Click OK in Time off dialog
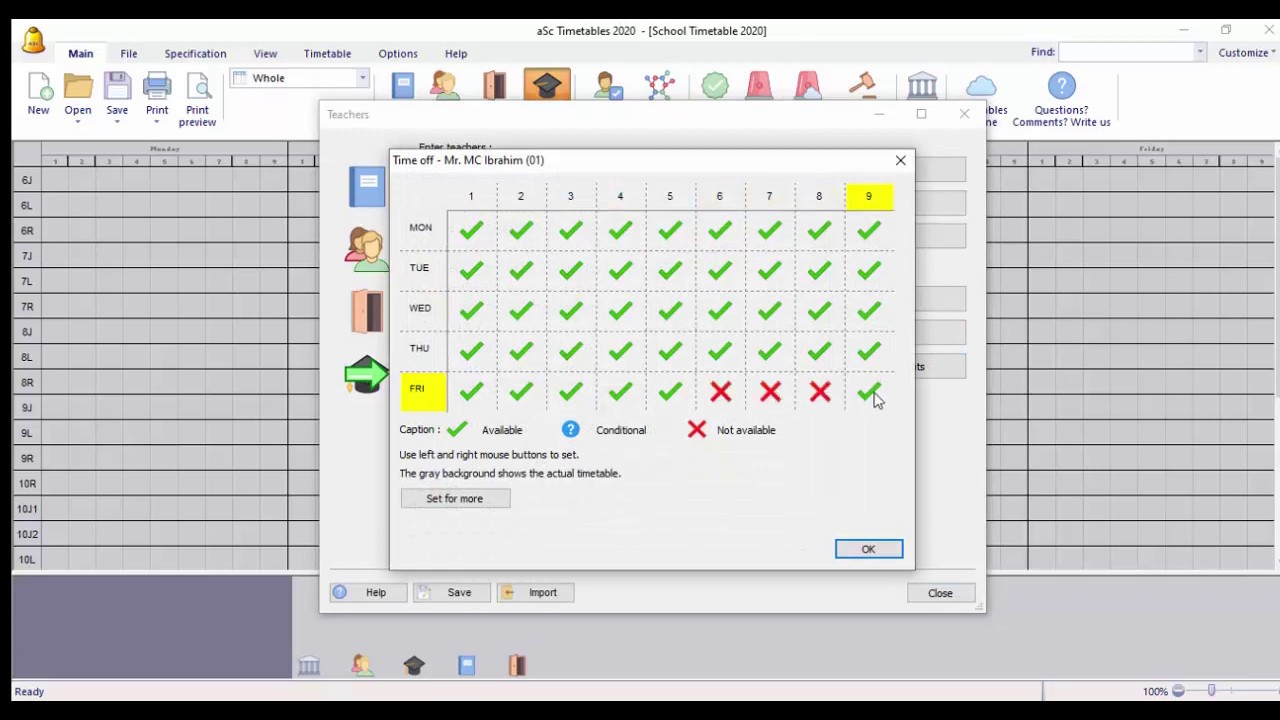This screenshot has height=720, width=1280. [x=868, y=549]
